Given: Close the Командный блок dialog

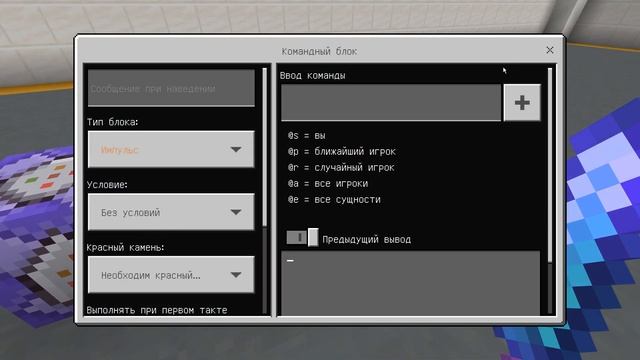Looking at the screenshot, I should click(x=550, y=50).
